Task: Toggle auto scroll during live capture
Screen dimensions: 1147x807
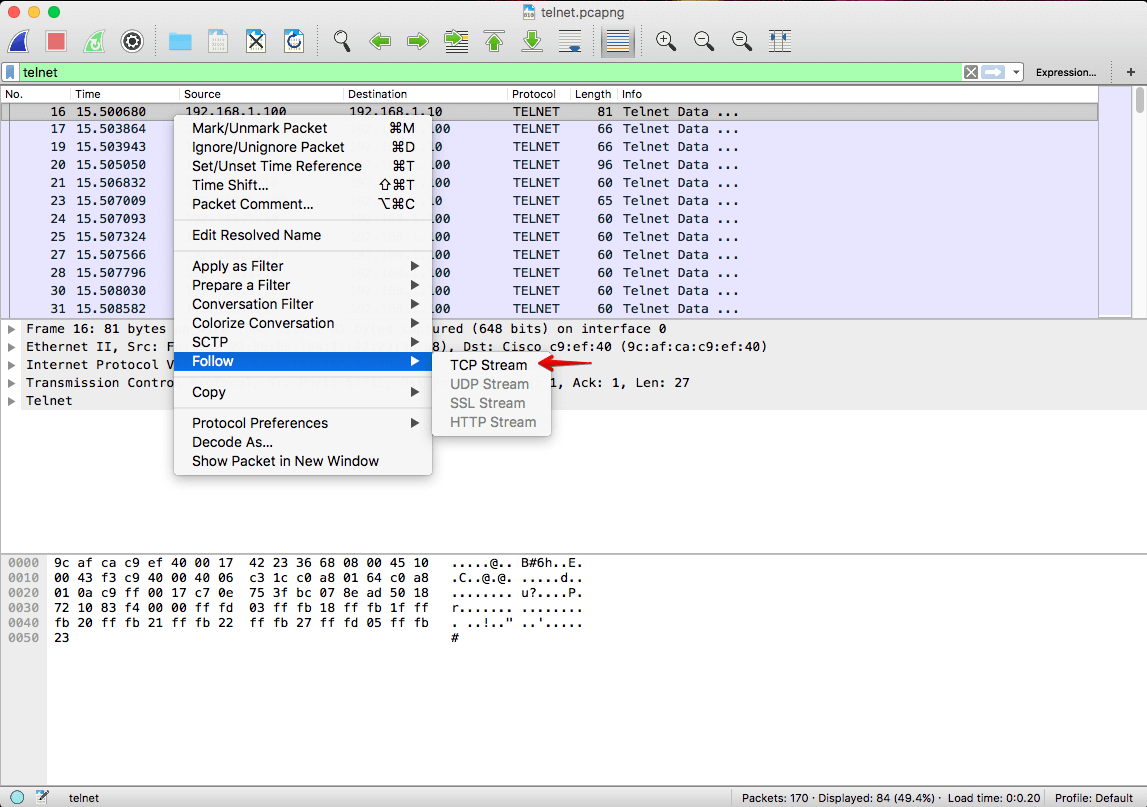Action: coord(570,41)
